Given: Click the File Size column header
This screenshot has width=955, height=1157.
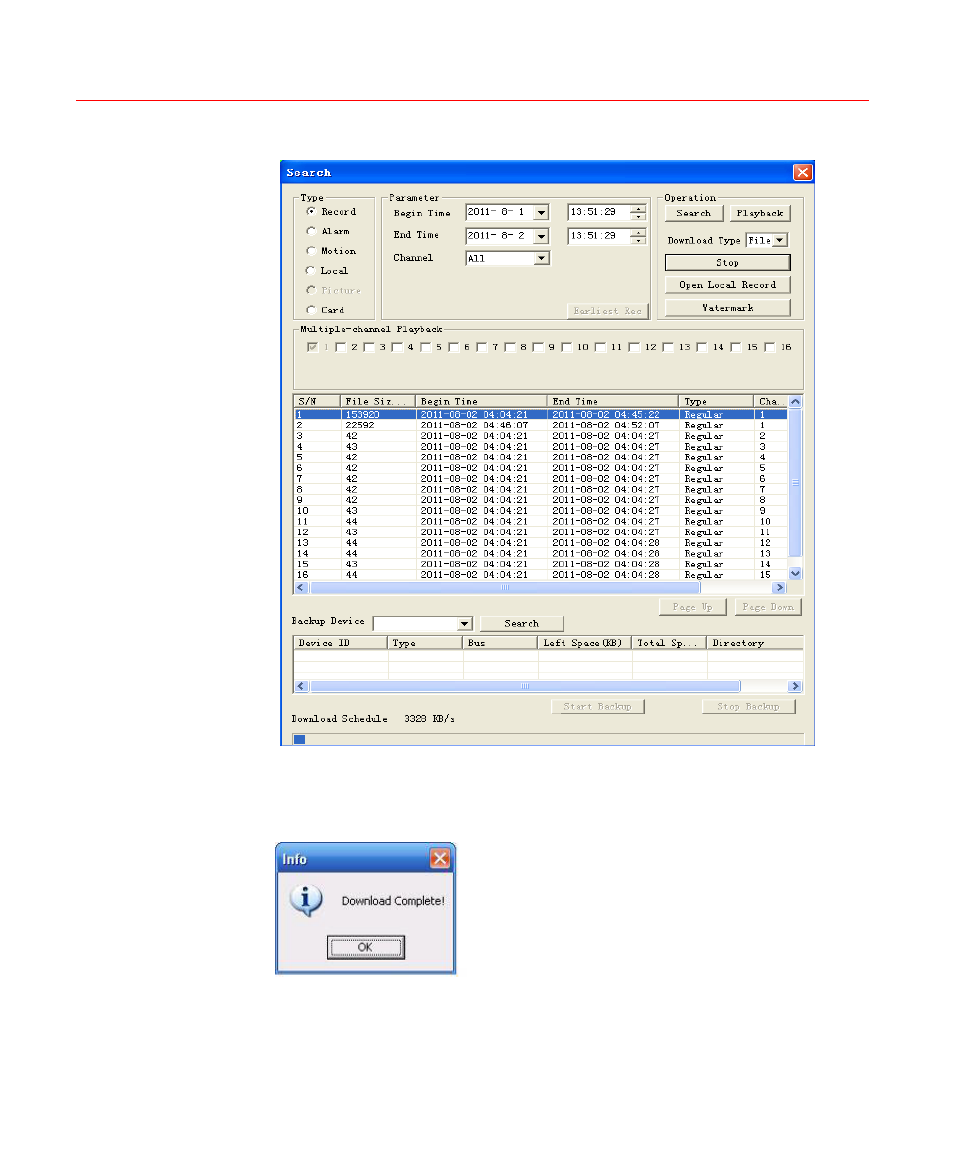Looking at the screenshot, I should tap(378, 401).
